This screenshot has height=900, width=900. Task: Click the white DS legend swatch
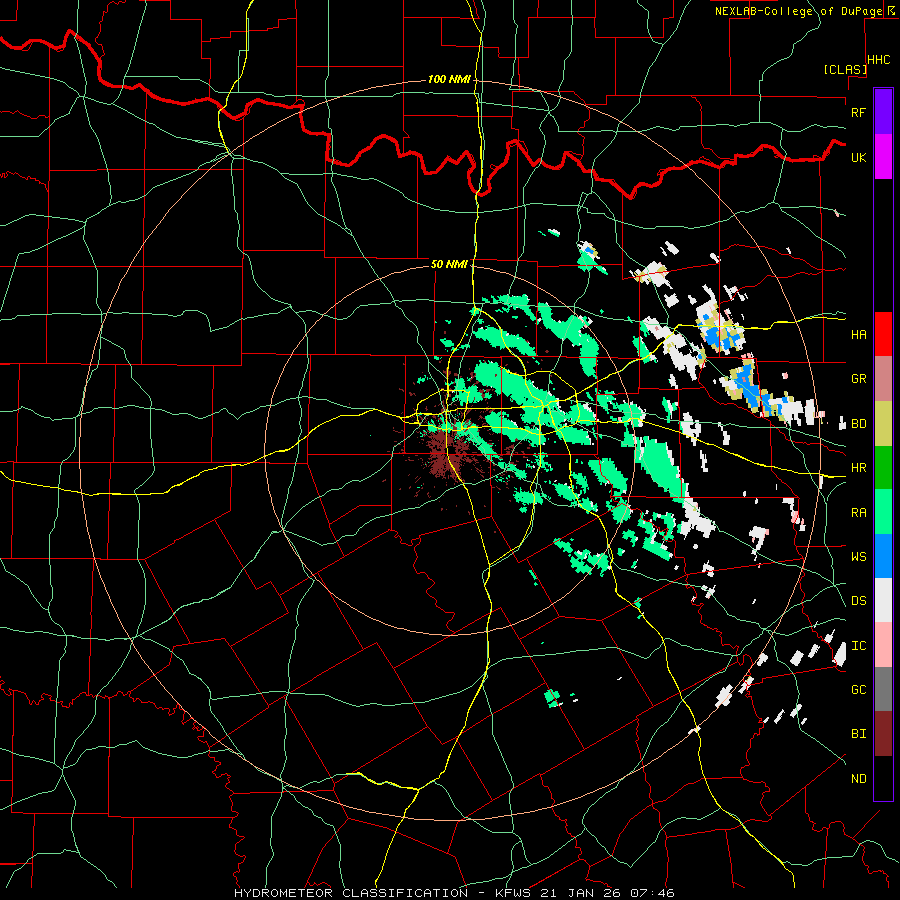(x=883, y=600)
